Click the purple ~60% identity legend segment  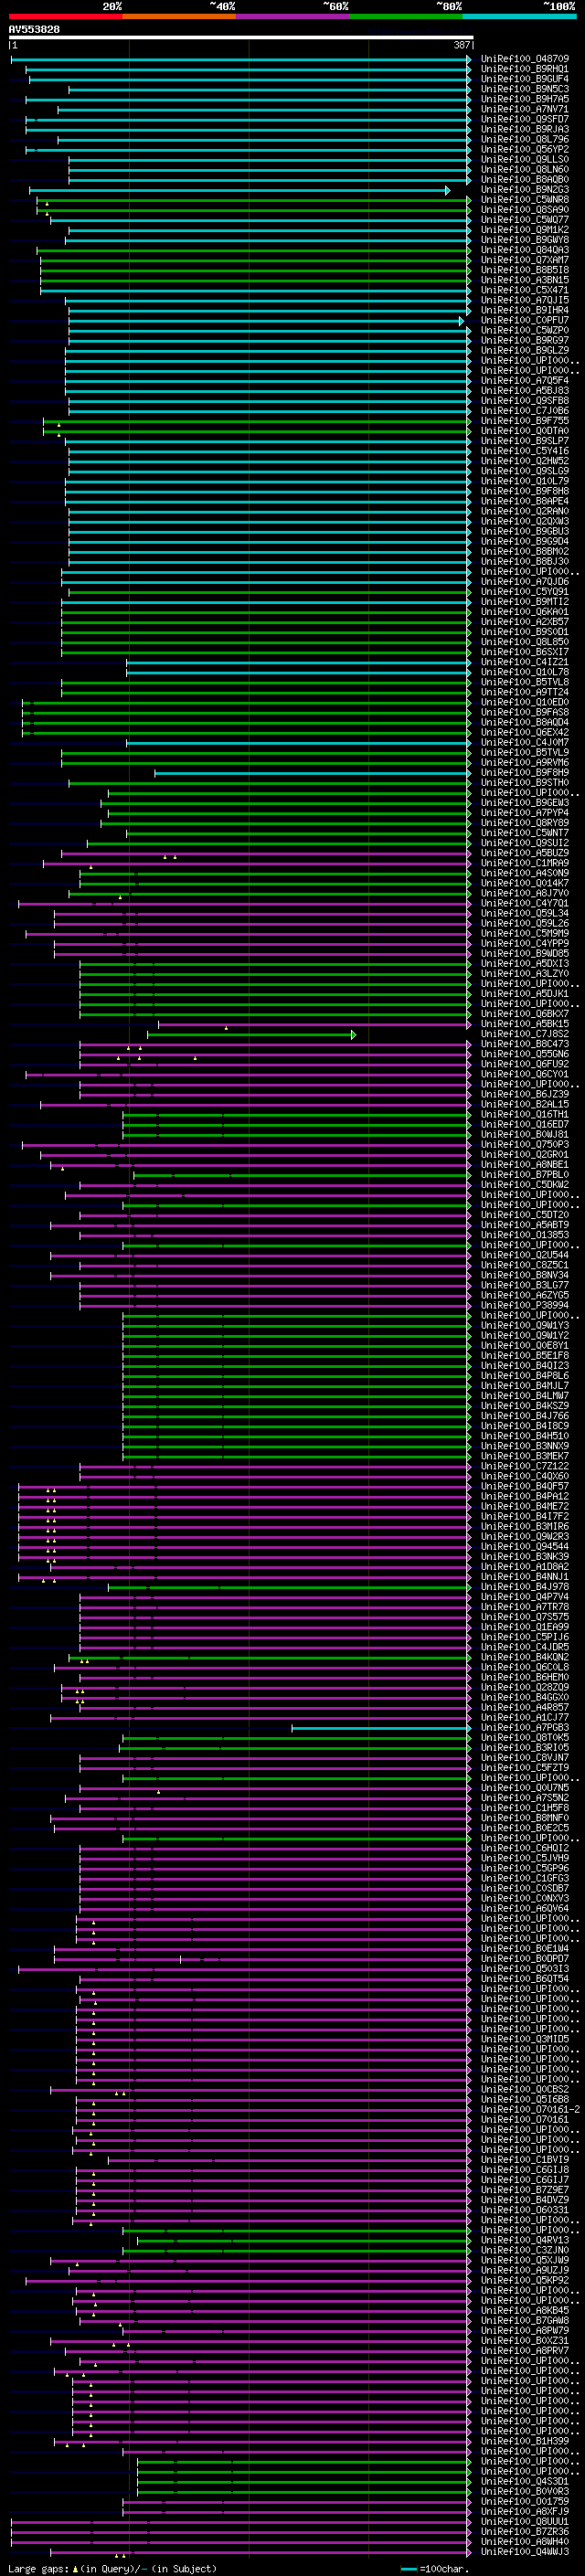292,16
